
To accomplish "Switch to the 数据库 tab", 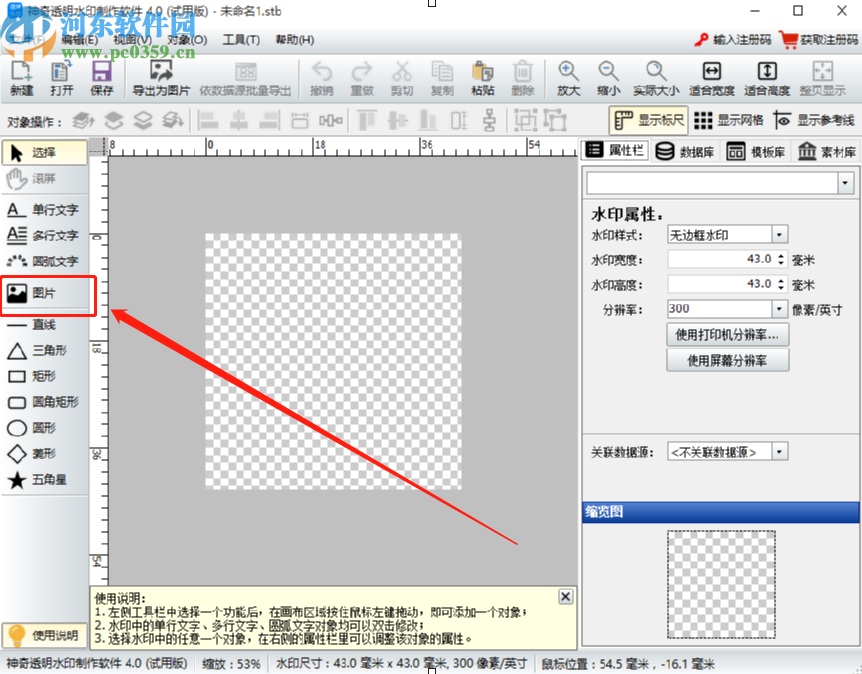I will coord(684,151).
